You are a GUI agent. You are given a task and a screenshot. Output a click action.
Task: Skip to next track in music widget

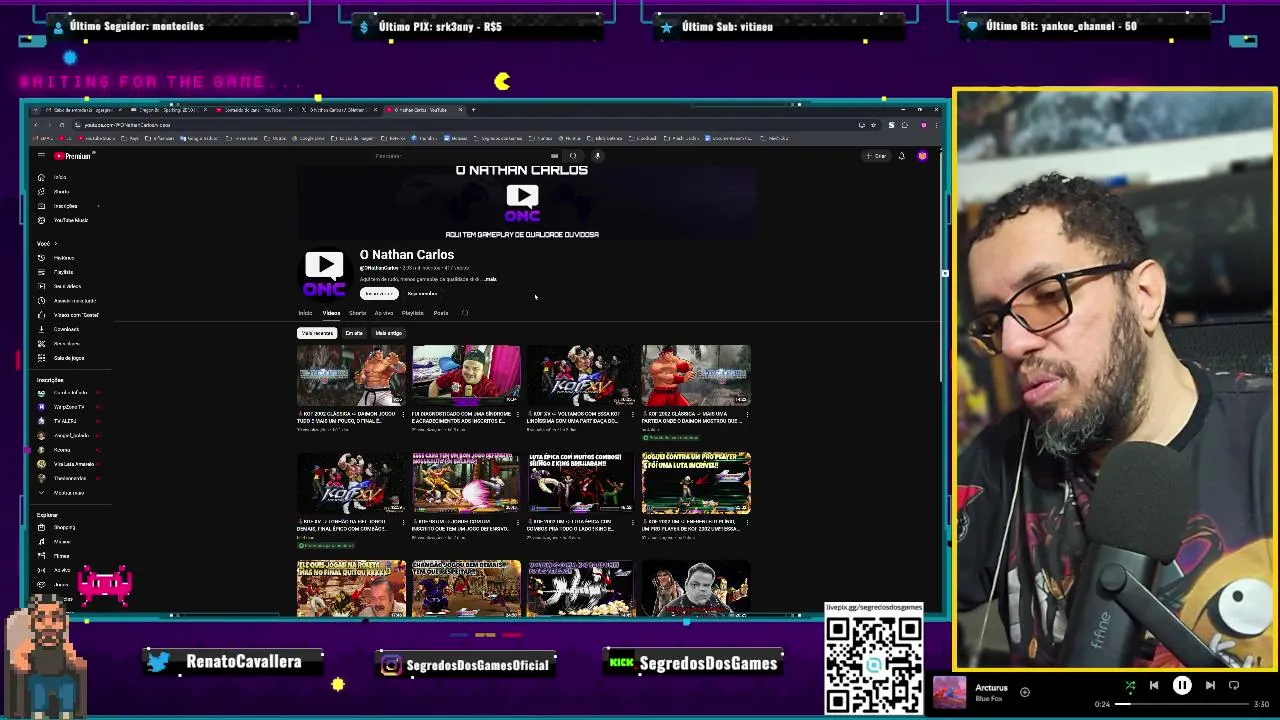(1210, 686)
